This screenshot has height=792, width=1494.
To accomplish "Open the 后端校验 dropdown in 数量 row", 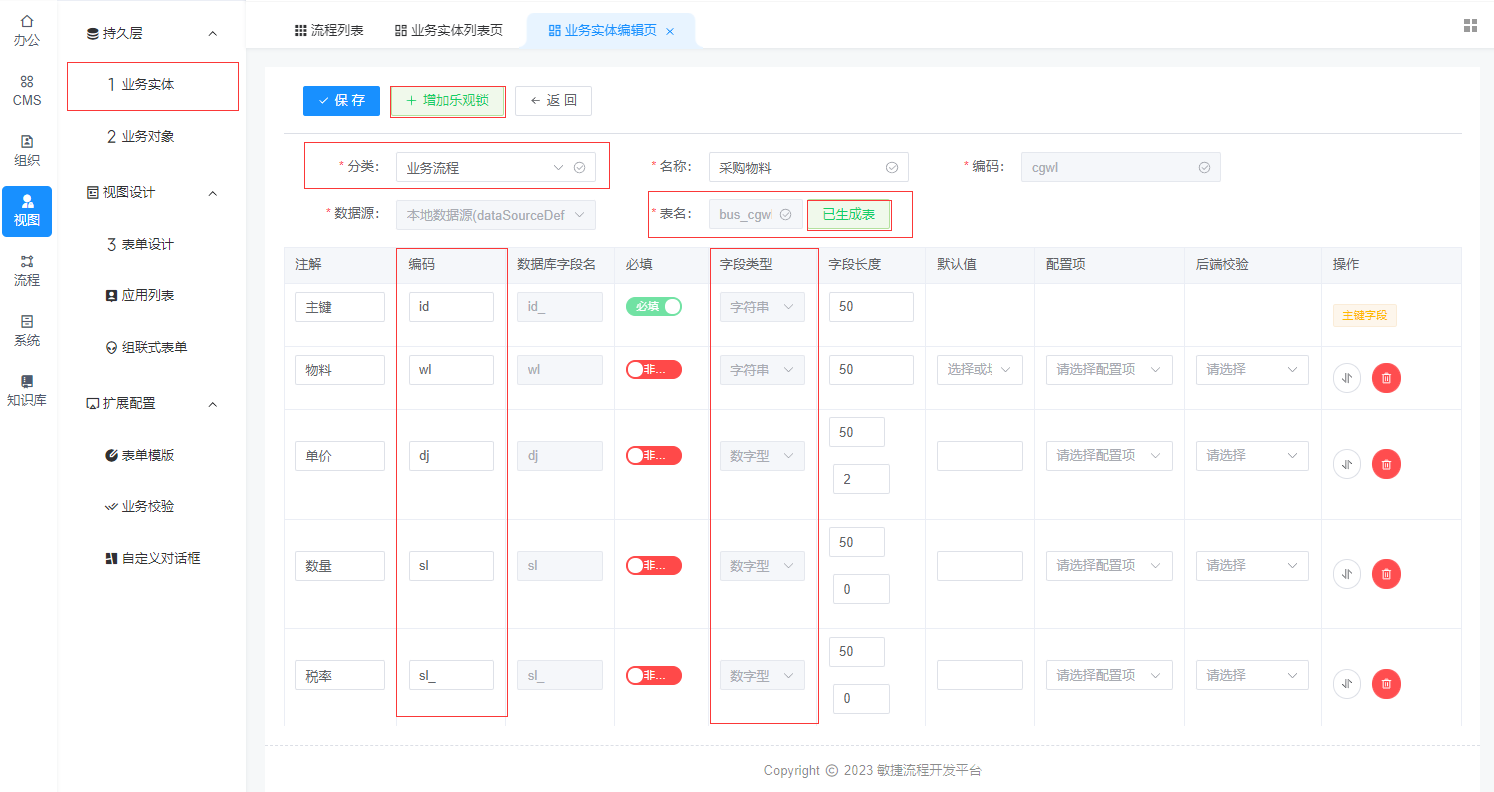I will [x=1252, y=566].
